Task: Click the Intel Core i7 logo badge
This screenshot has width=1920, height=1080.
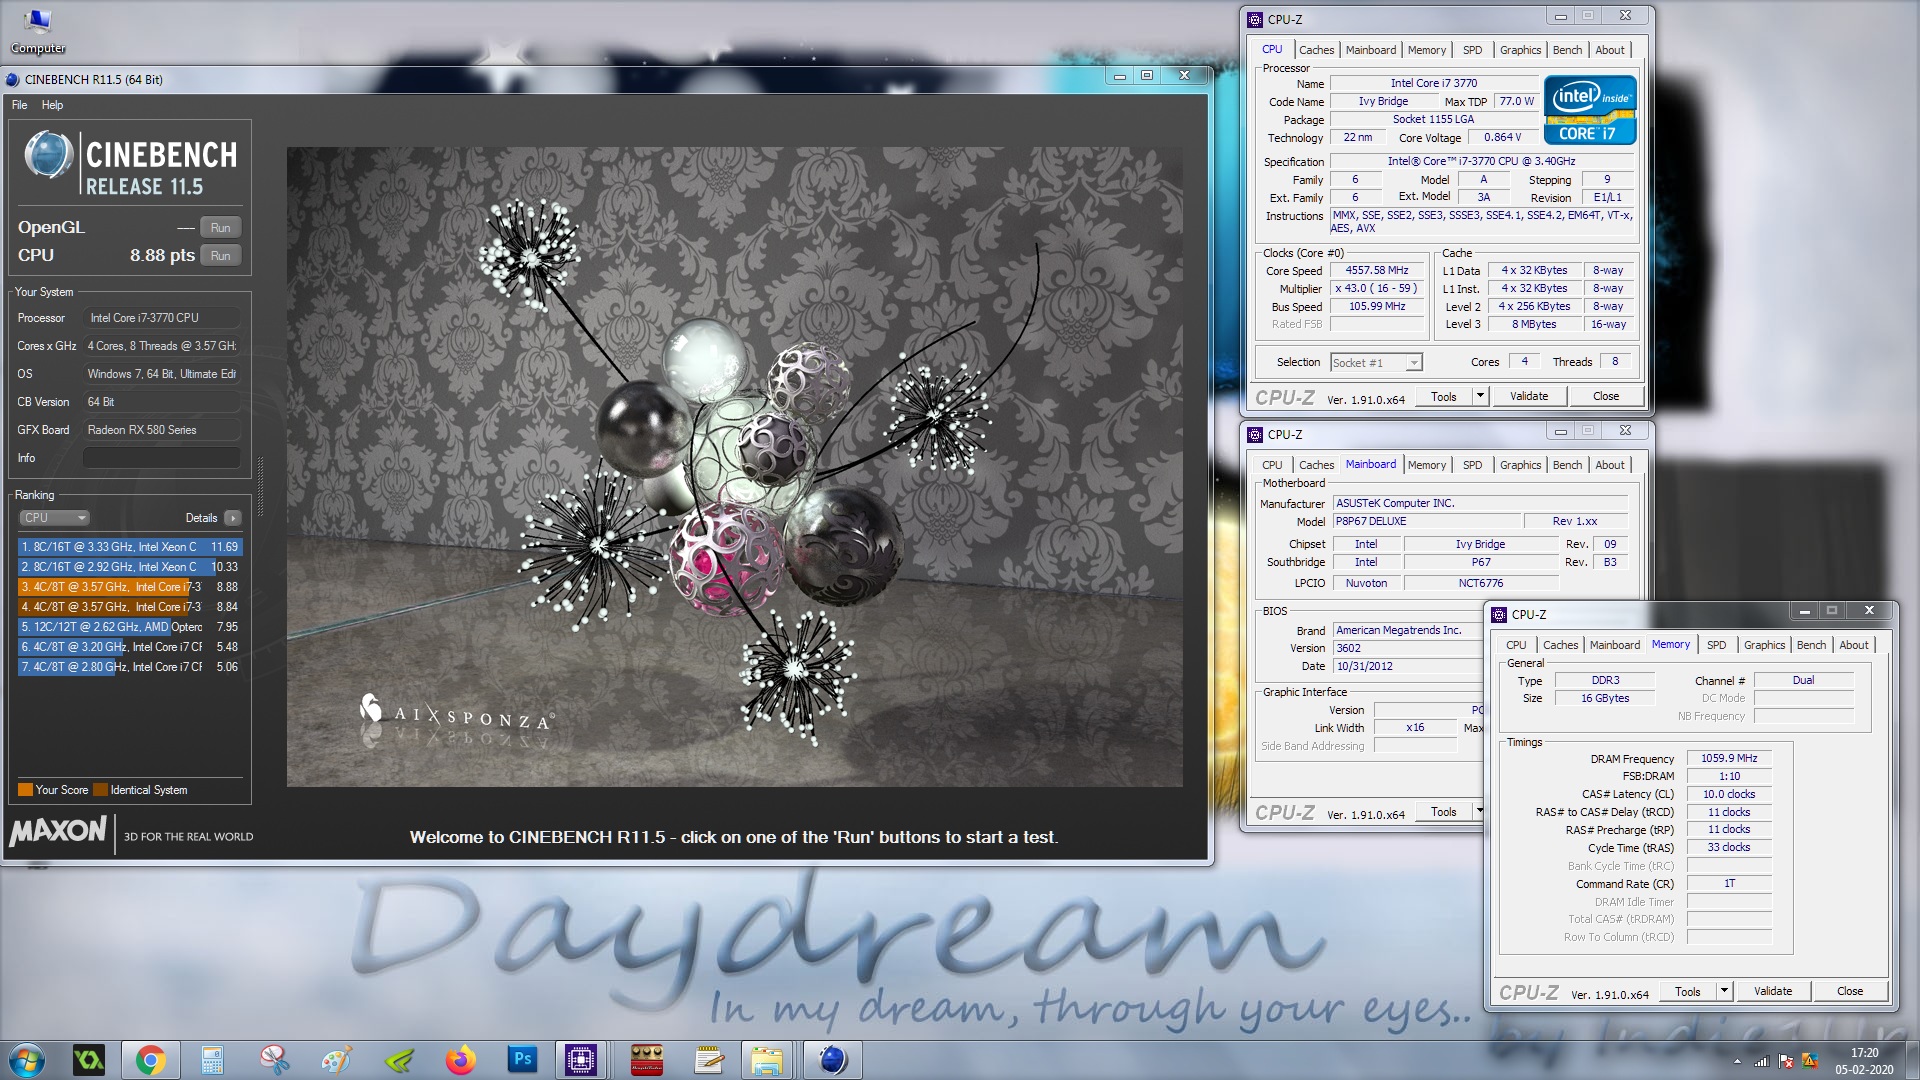Action: tap(1590, 110)
